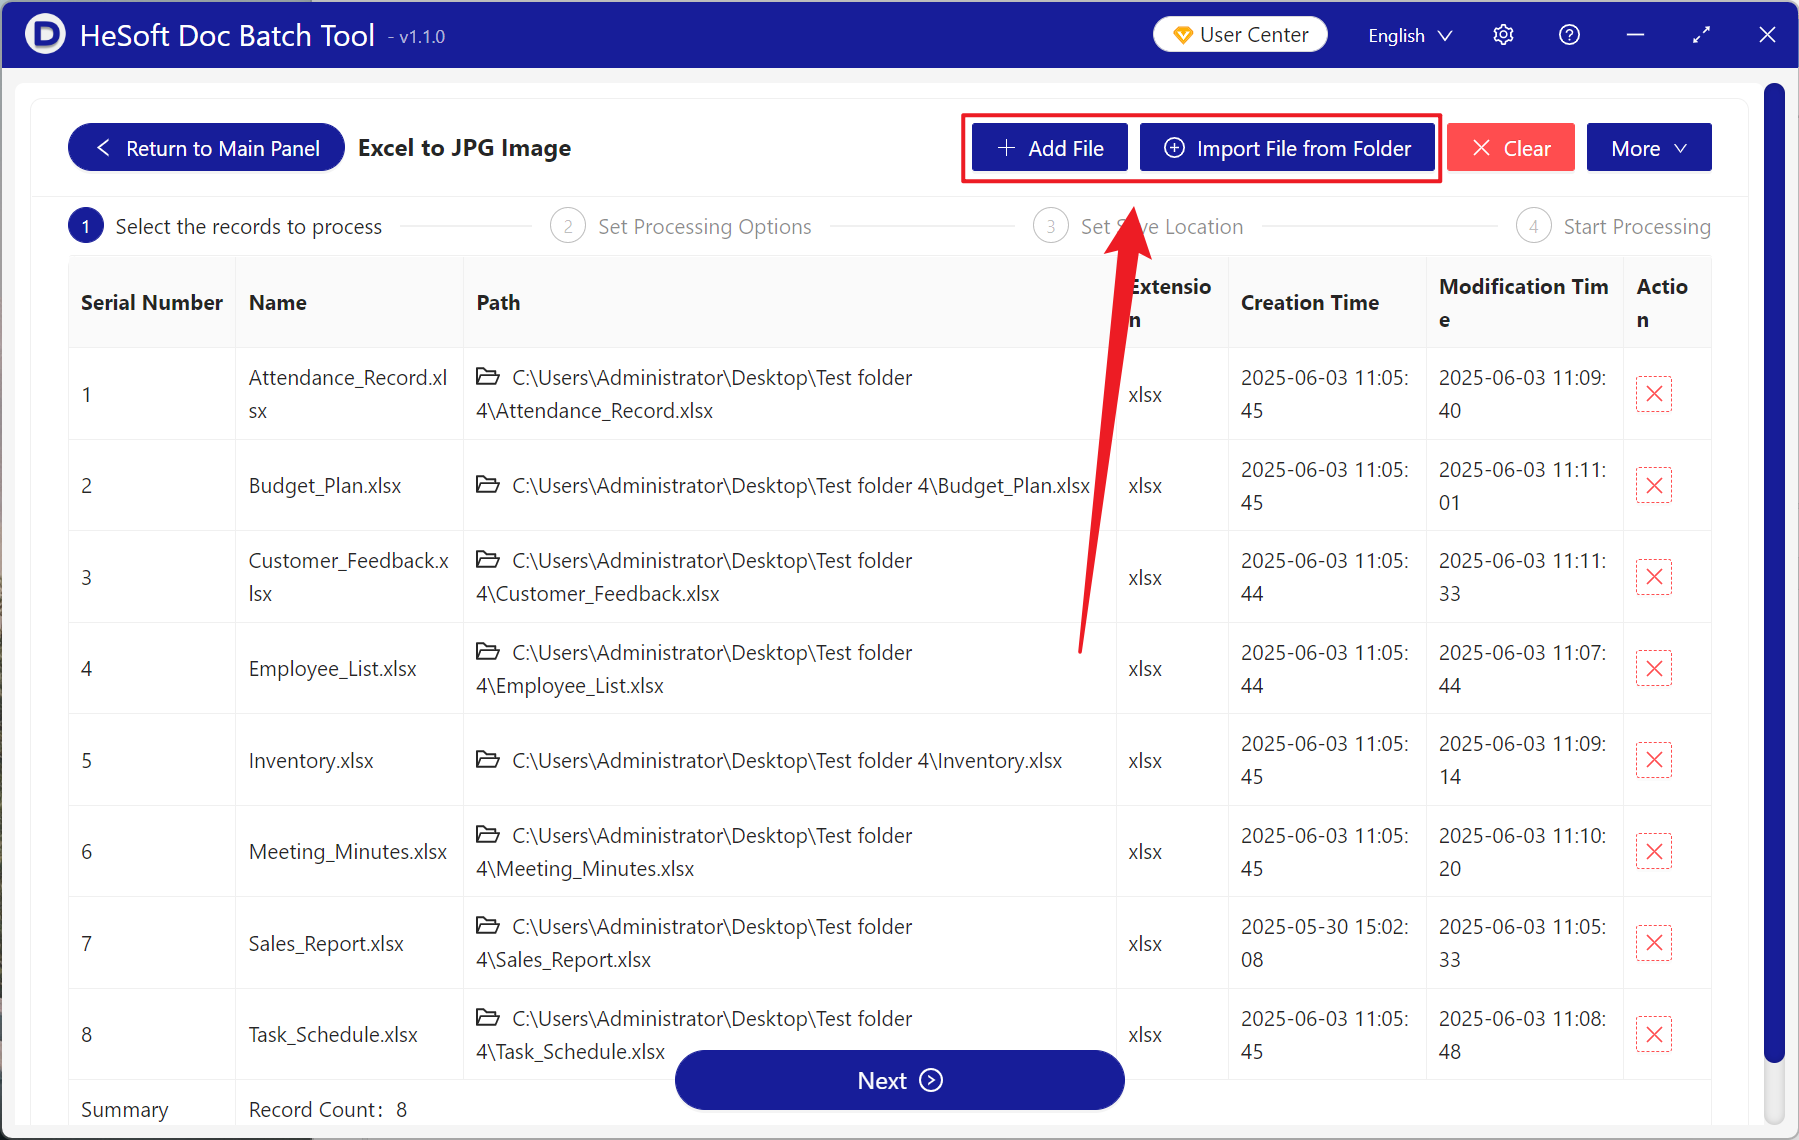Select the Meeting_Minutes.xlsx name cell
This screenshot has height=1140, width=1799.
348,852
